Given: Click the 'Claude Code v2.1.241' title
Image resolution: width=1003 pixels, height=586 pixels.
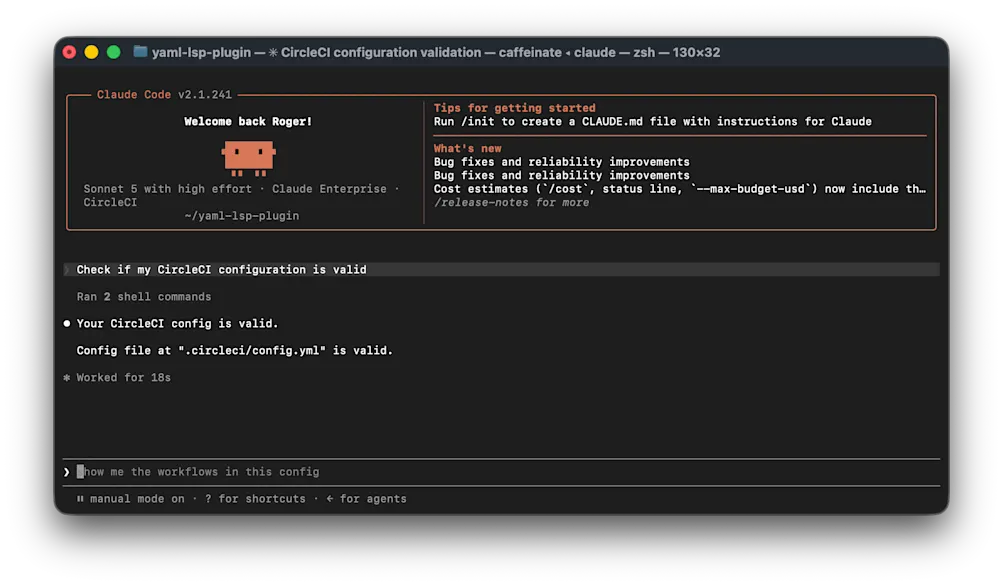Looking at the screenshot, I should [x=164, y=95].
